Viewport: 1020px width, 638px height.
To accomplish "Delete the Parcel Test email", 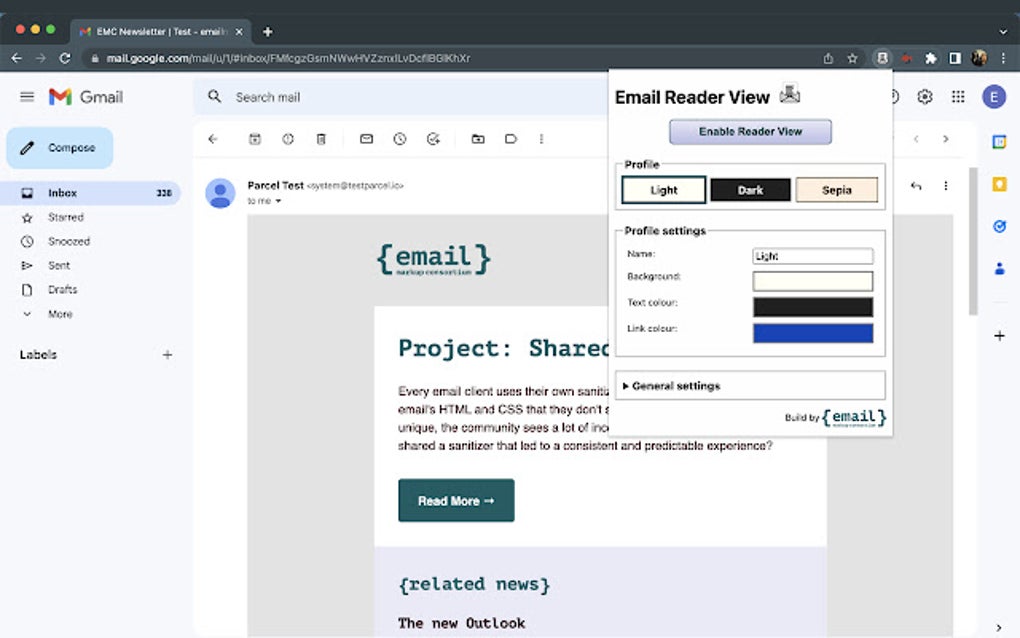I will coord(321,139).
